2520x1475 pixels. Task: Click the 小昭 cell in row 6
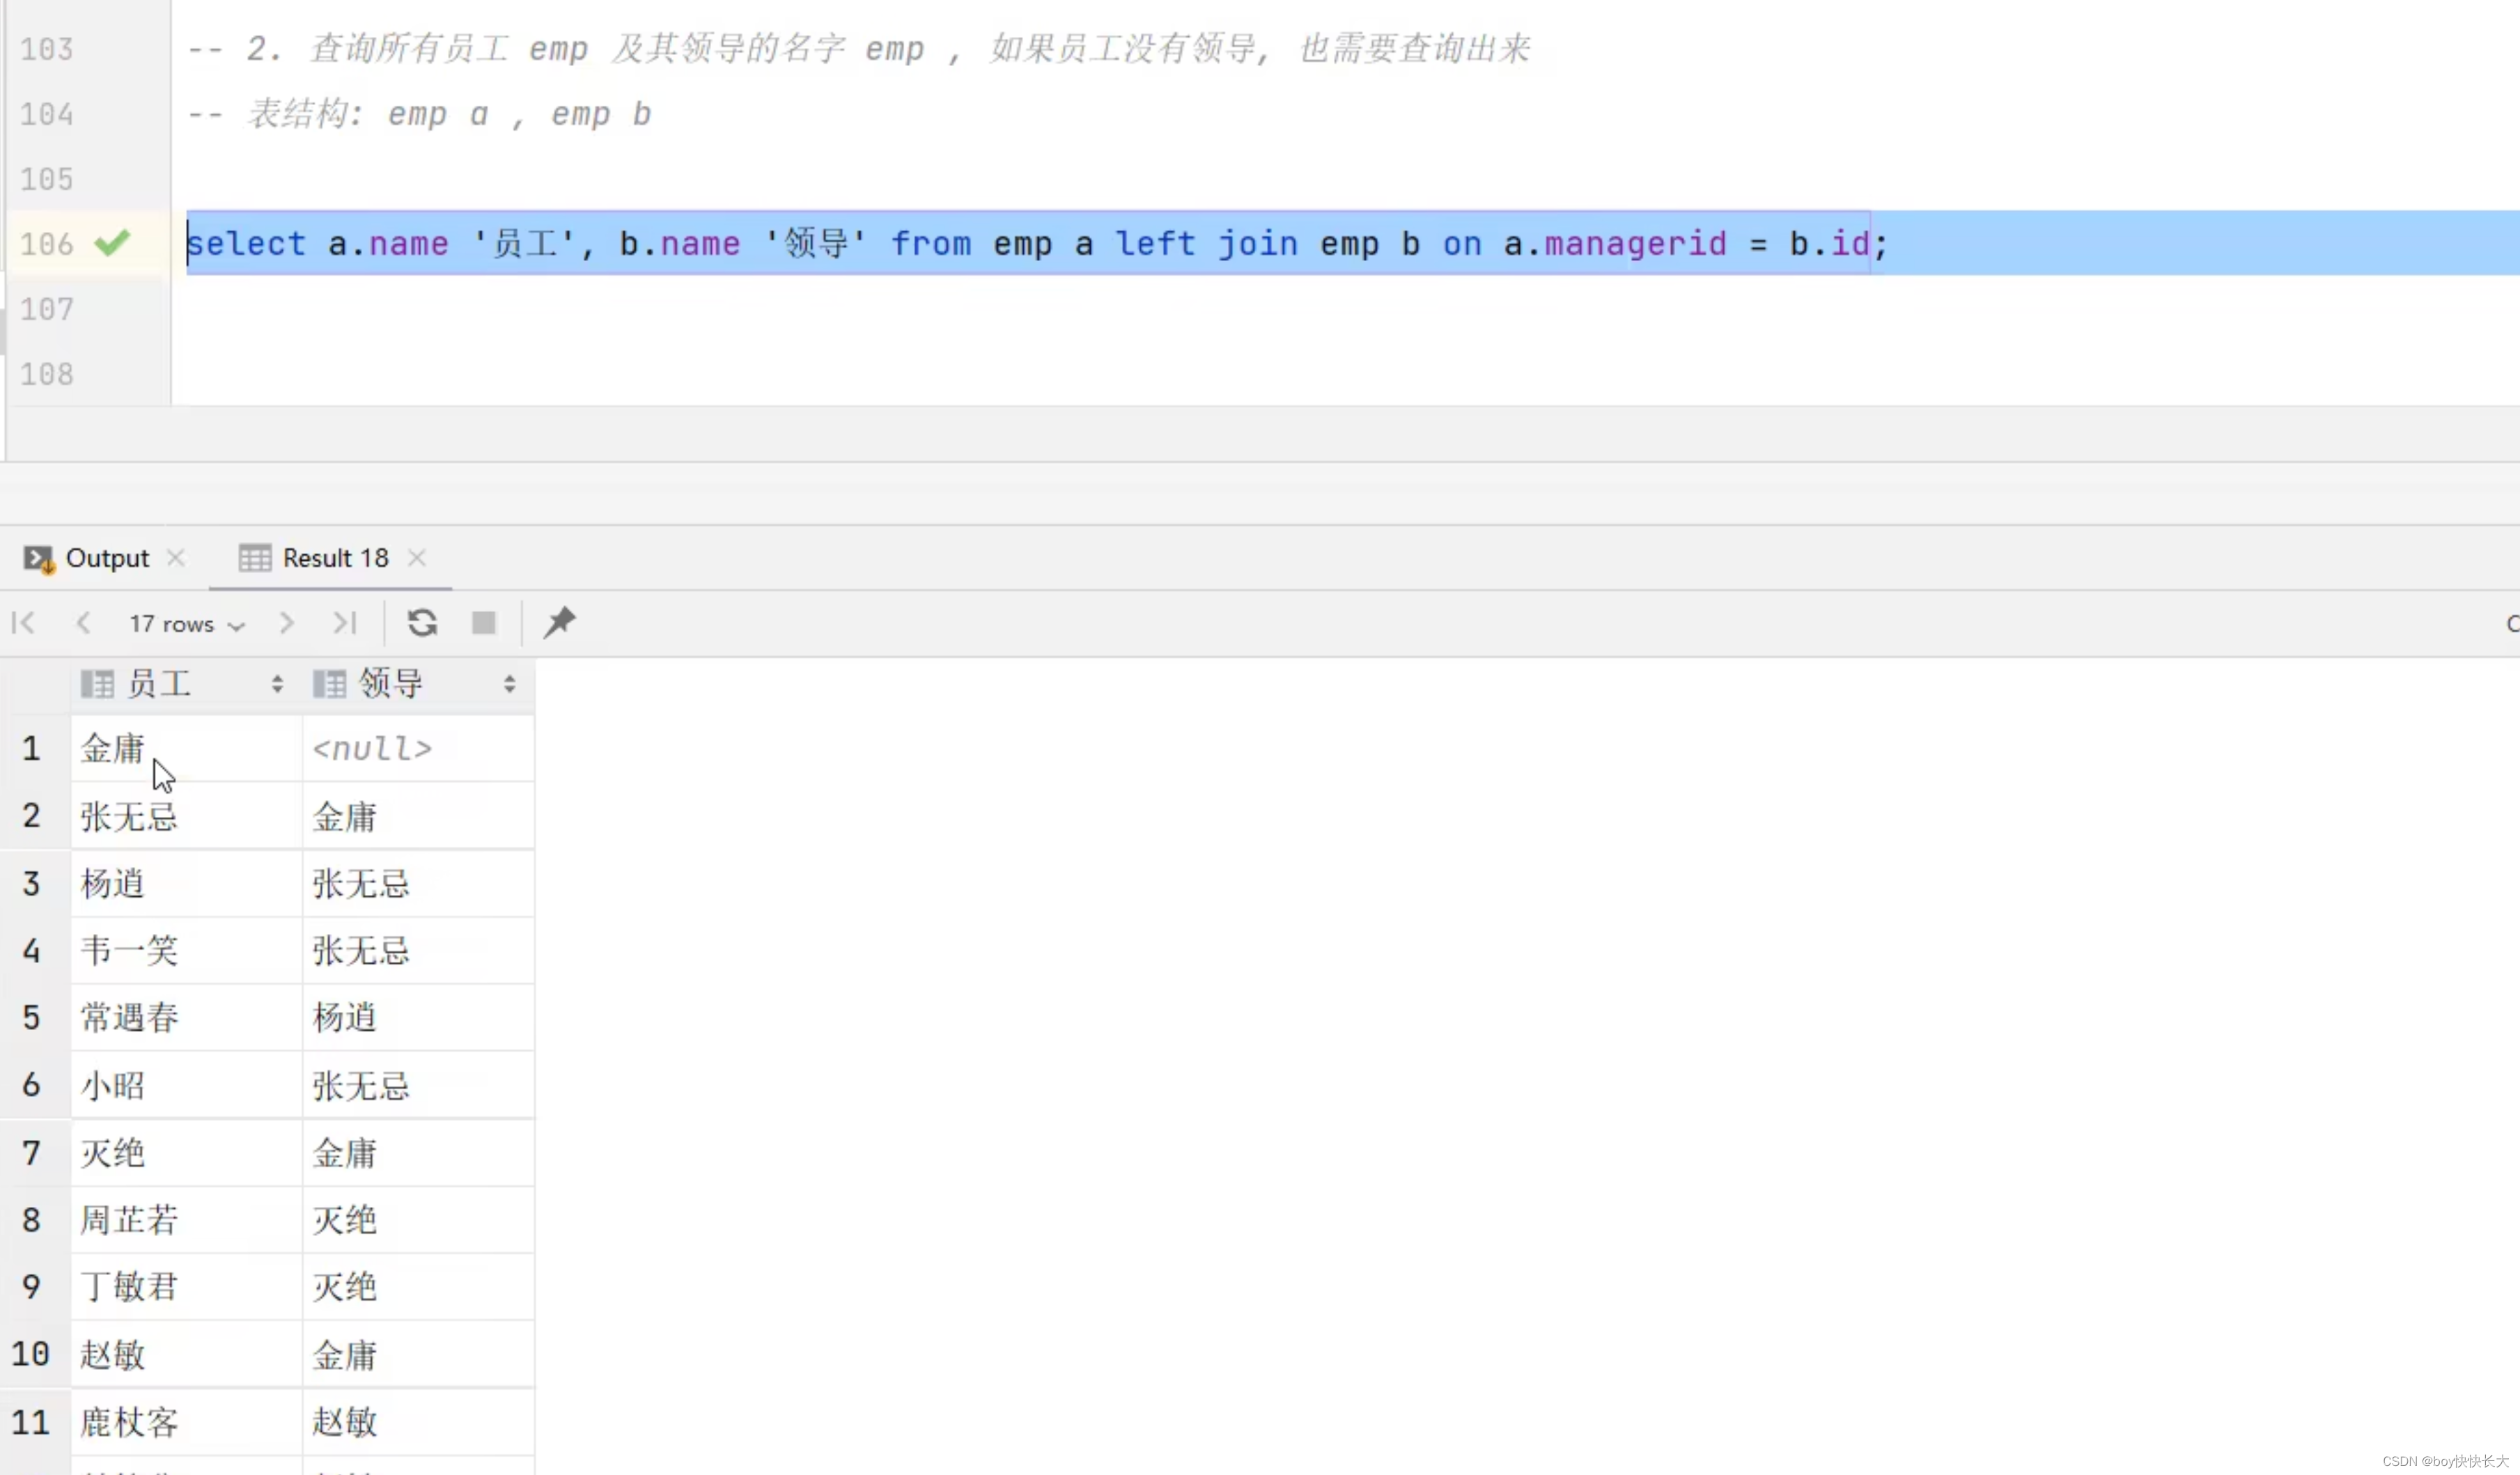(186, 1085)
